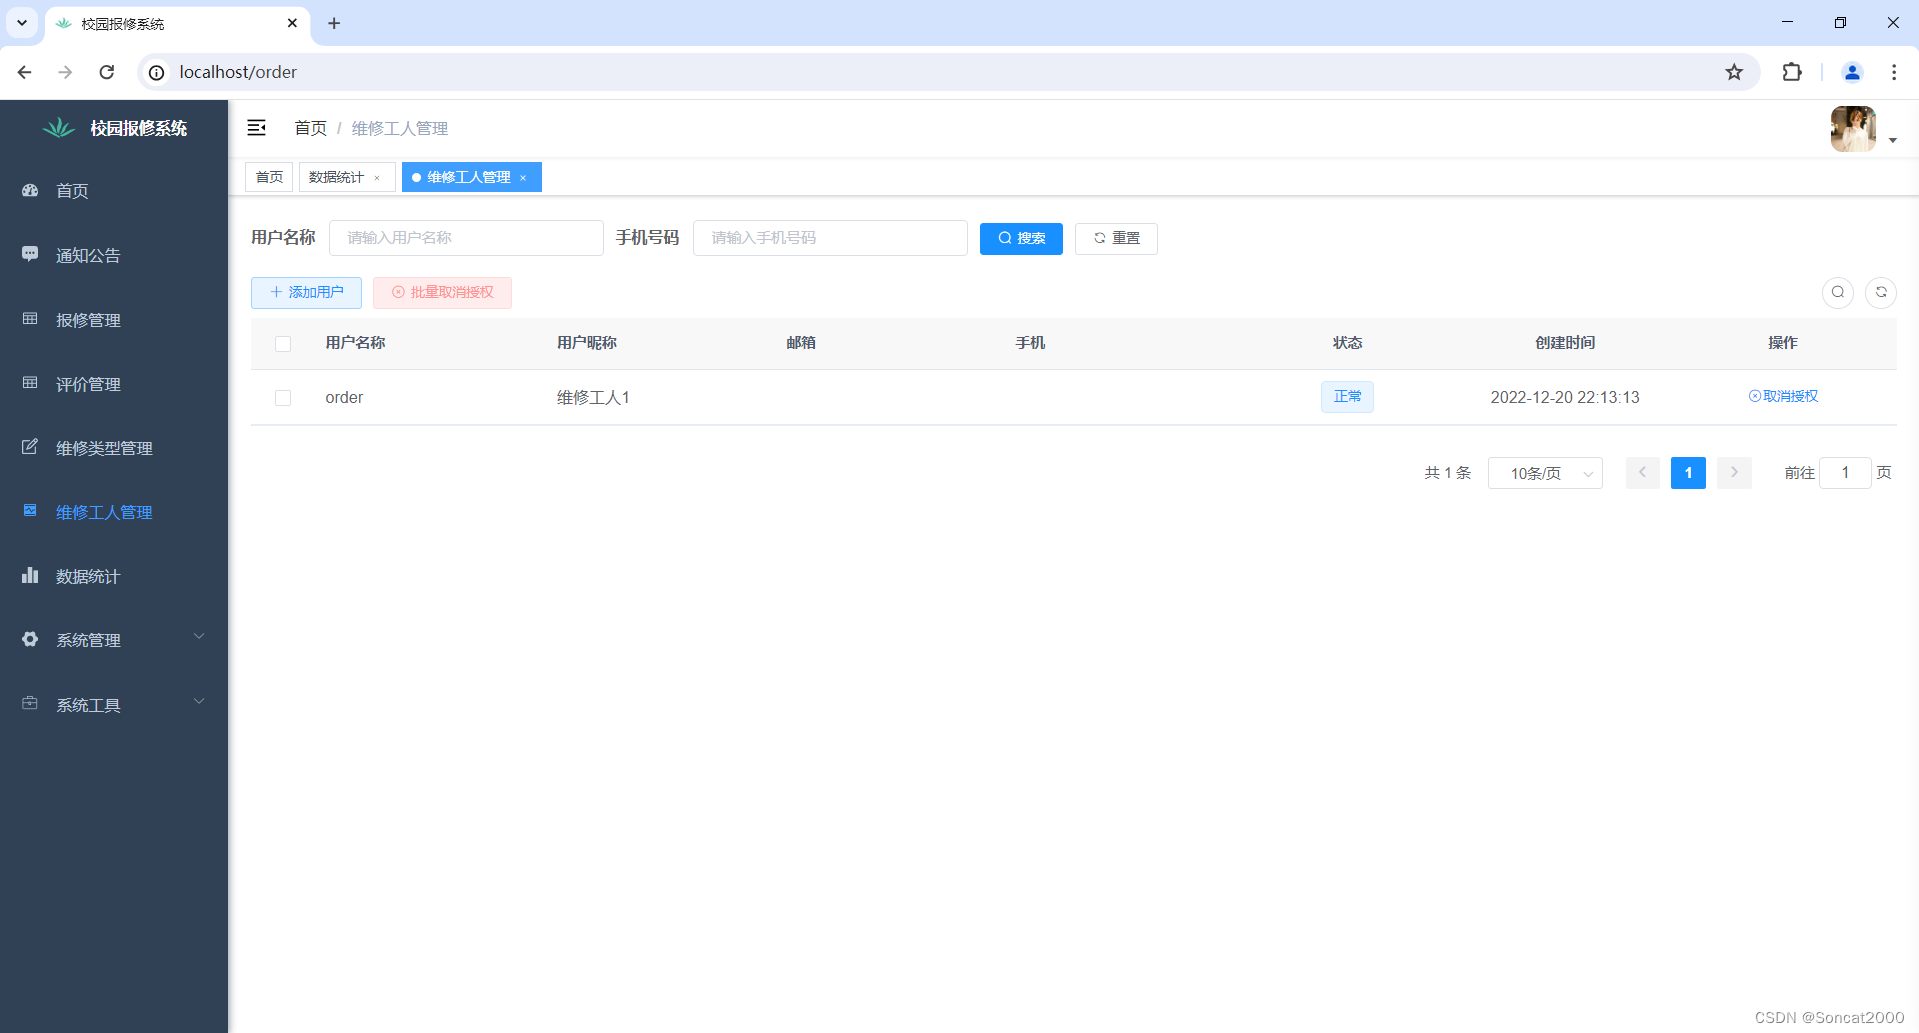Click the 前往 page number input box
1919x1033 pixels.
click(x=1845, y=473)
